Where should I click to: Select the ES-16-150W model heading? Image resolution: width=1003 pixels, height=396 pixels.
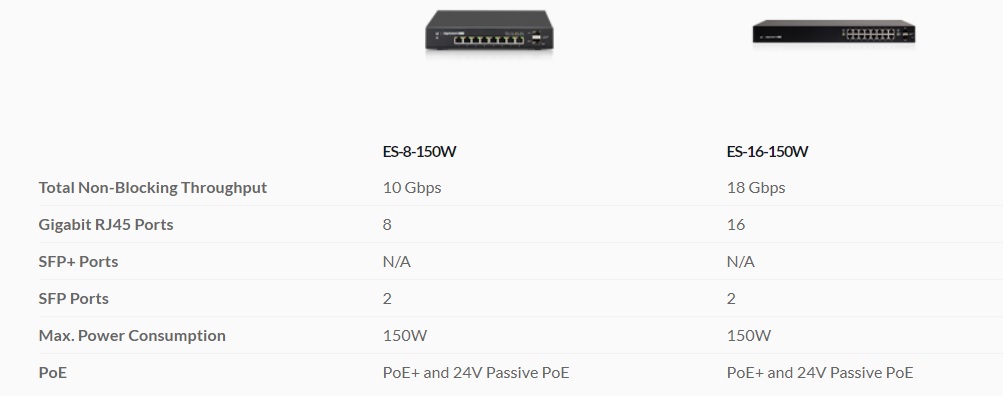(x=768, y=152)
